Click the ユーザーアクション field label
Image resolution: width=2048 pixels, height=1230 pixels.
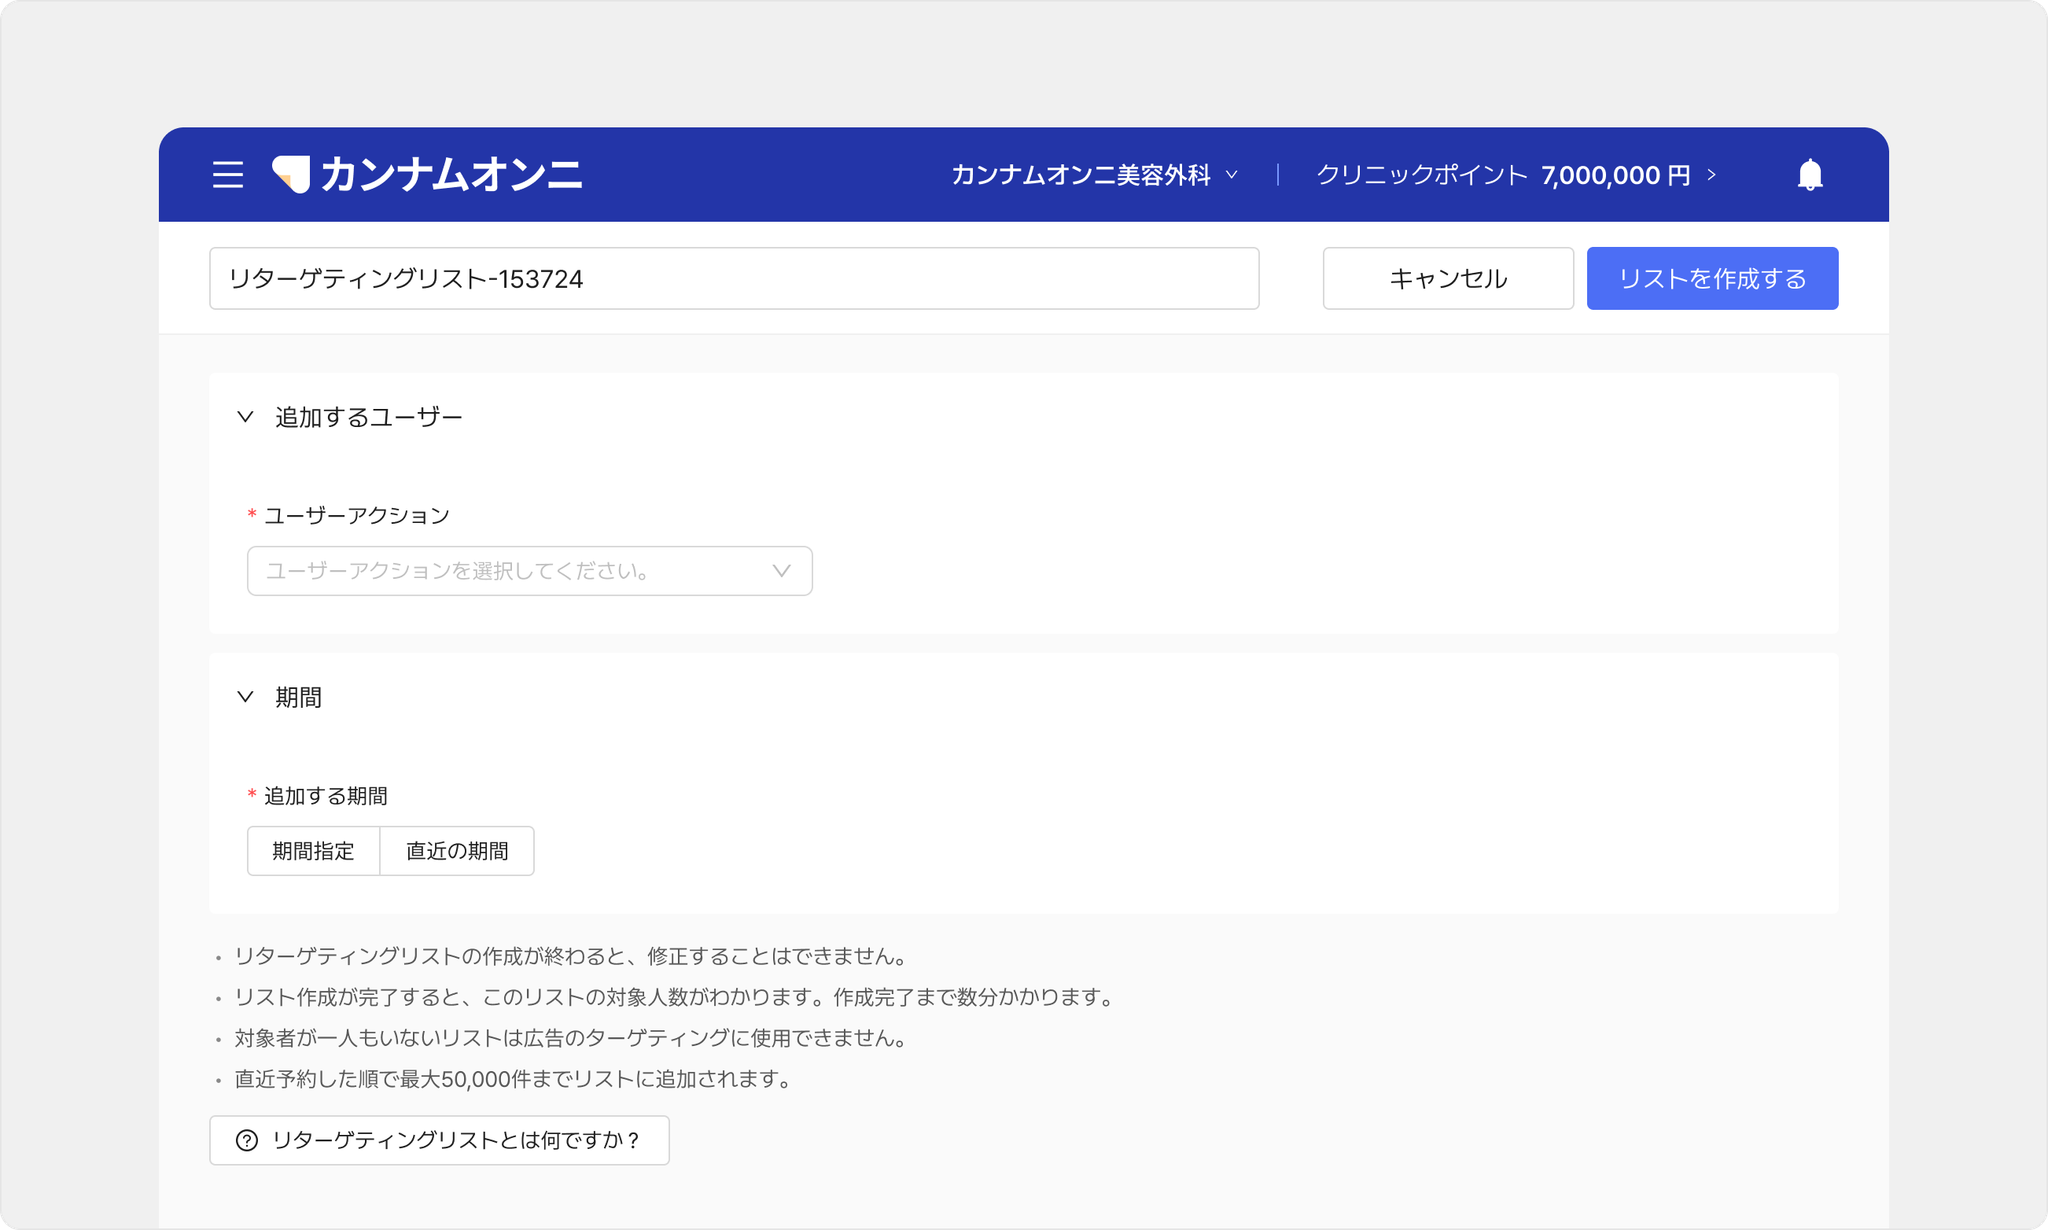tap(357, 515)
